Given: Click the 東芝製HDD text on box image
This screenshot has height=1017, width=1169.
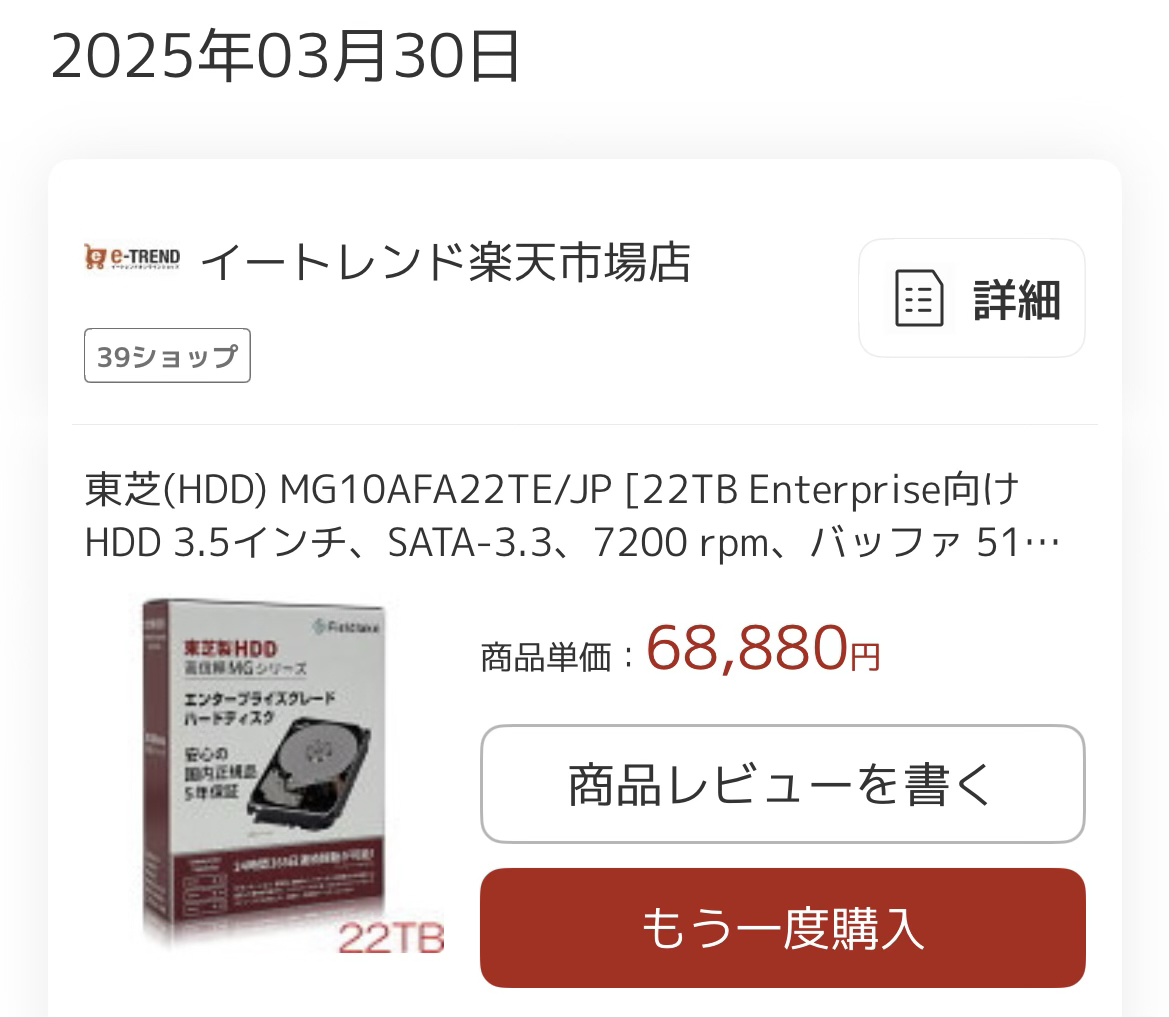Looking at the screenshot, I should click(230, 649).
